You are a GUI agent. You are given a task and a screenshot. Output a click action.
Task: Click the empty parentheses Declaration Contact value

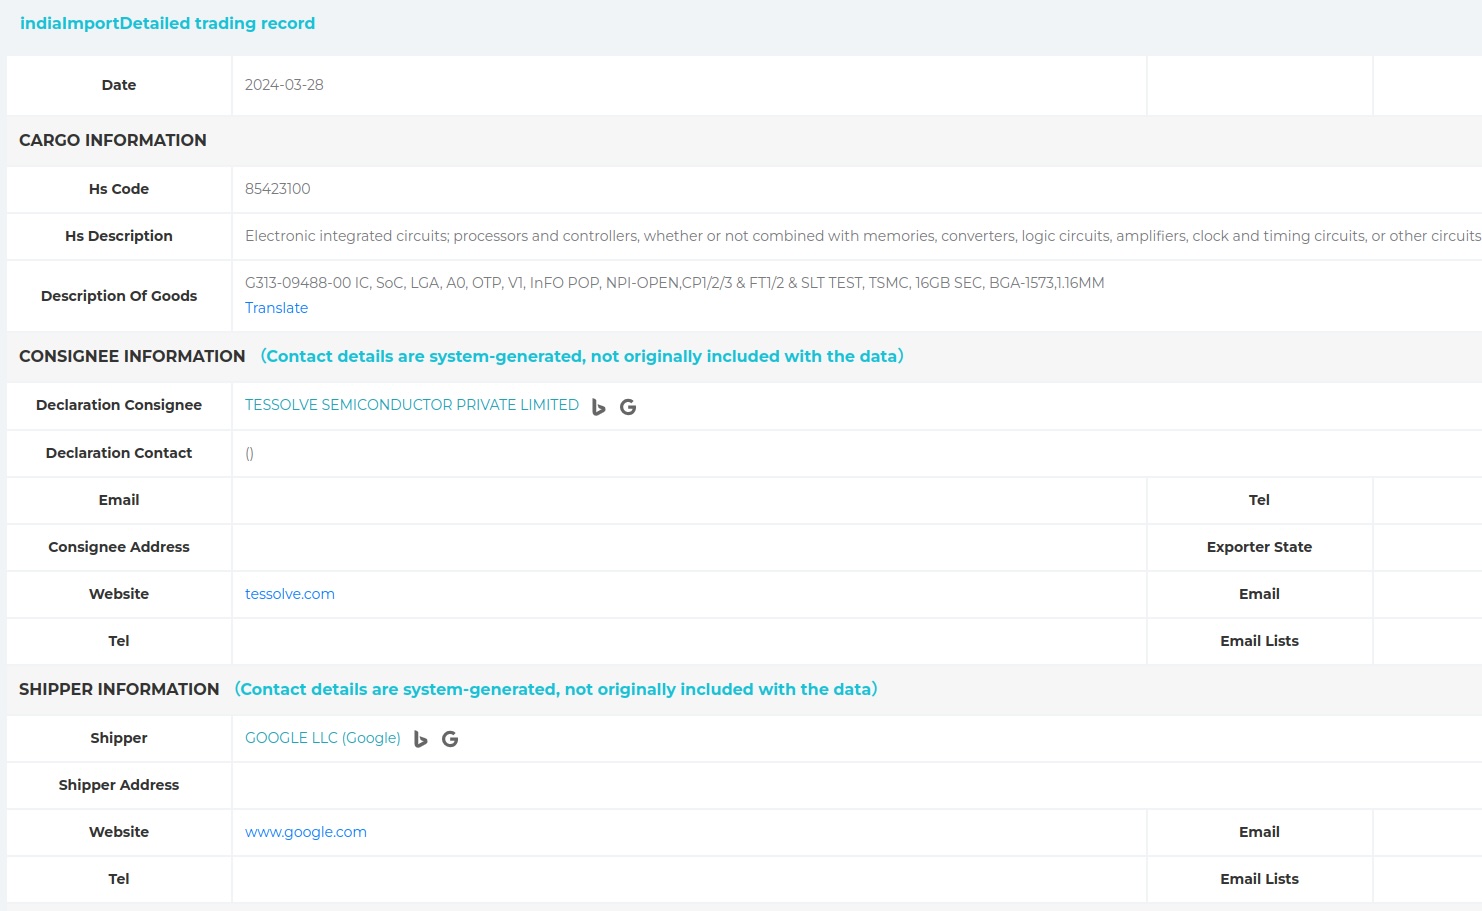coord(250,453)
